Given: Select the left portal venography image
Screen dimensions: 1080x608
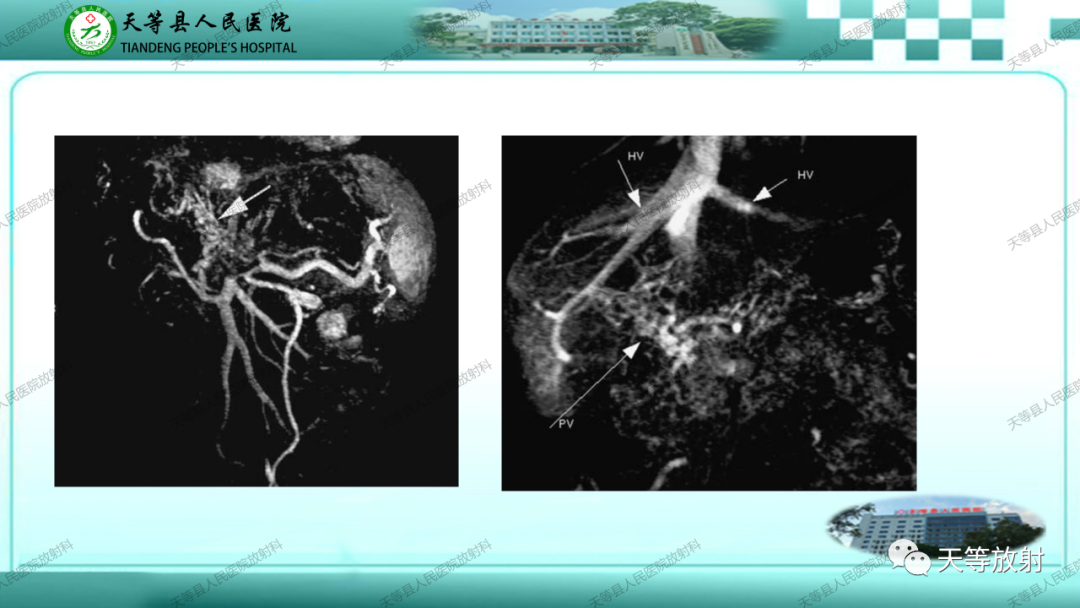Looking at the screenshot, I should pos(256,311).
